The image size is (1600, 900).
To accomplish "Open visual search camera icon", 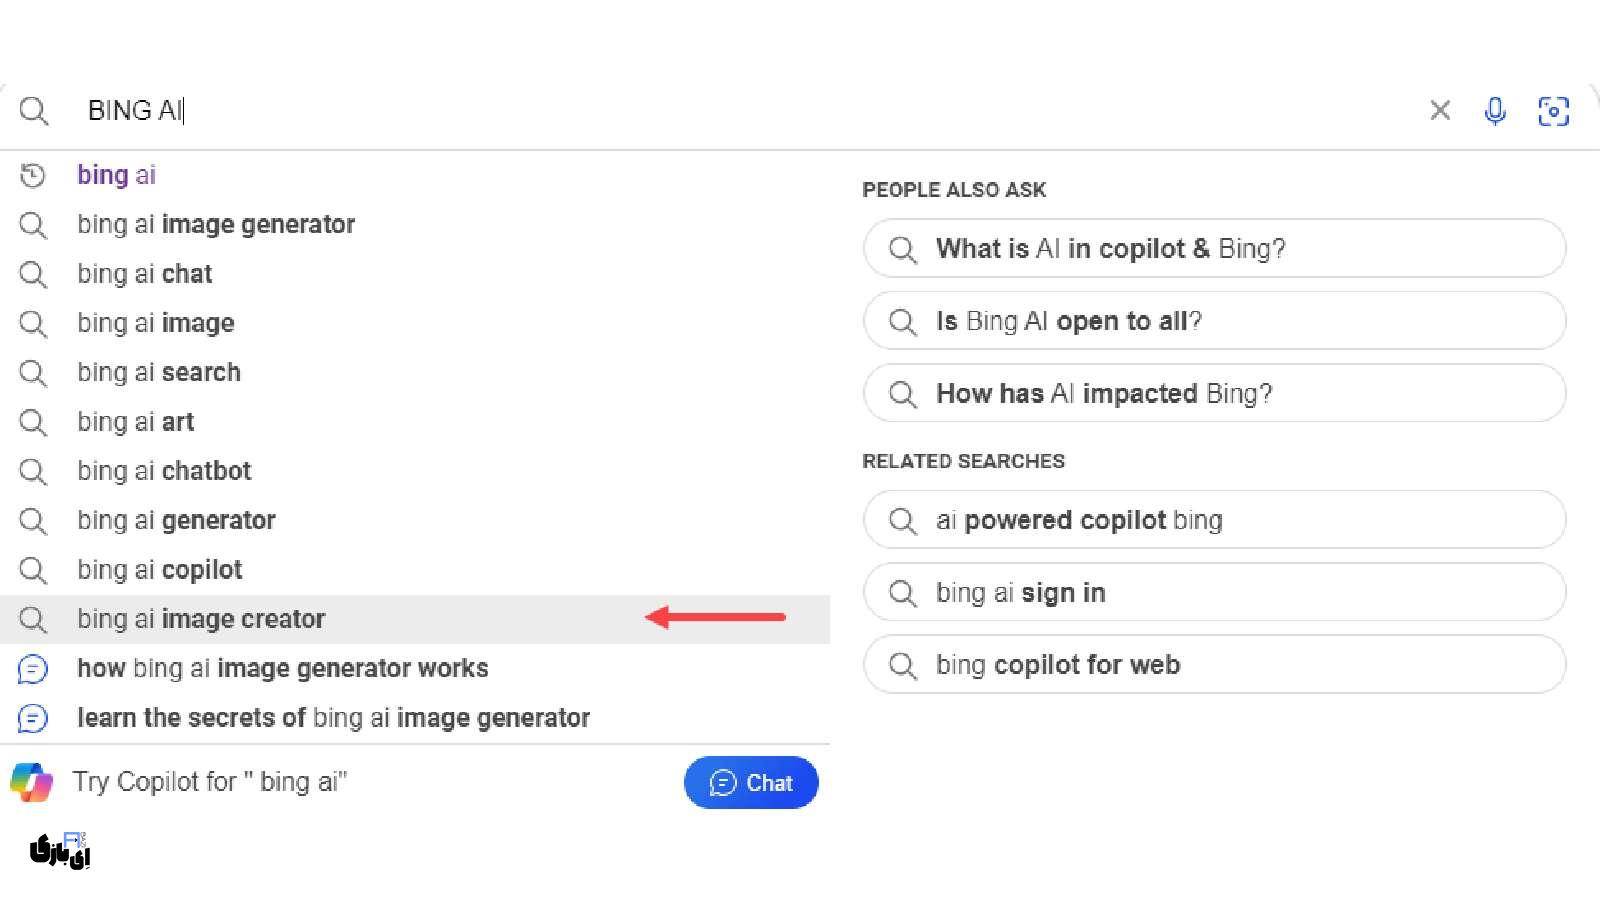I will pos(1553,110).
